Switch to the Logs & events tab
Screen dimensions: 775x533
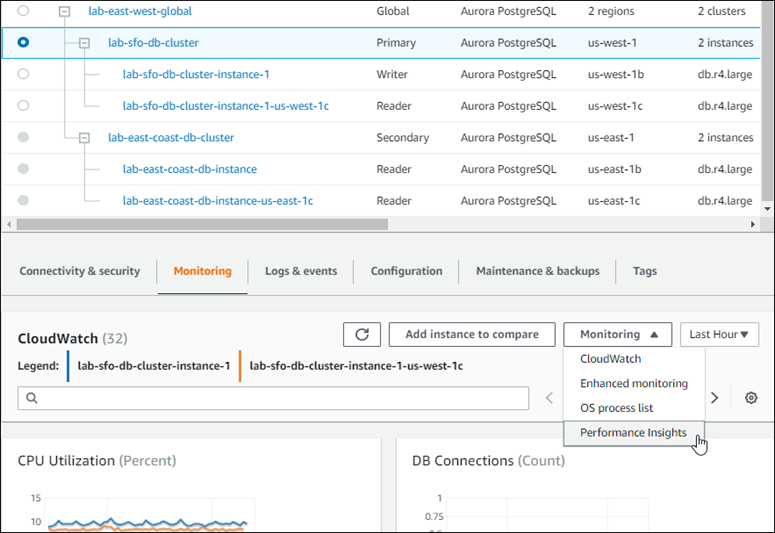(301, 271)
